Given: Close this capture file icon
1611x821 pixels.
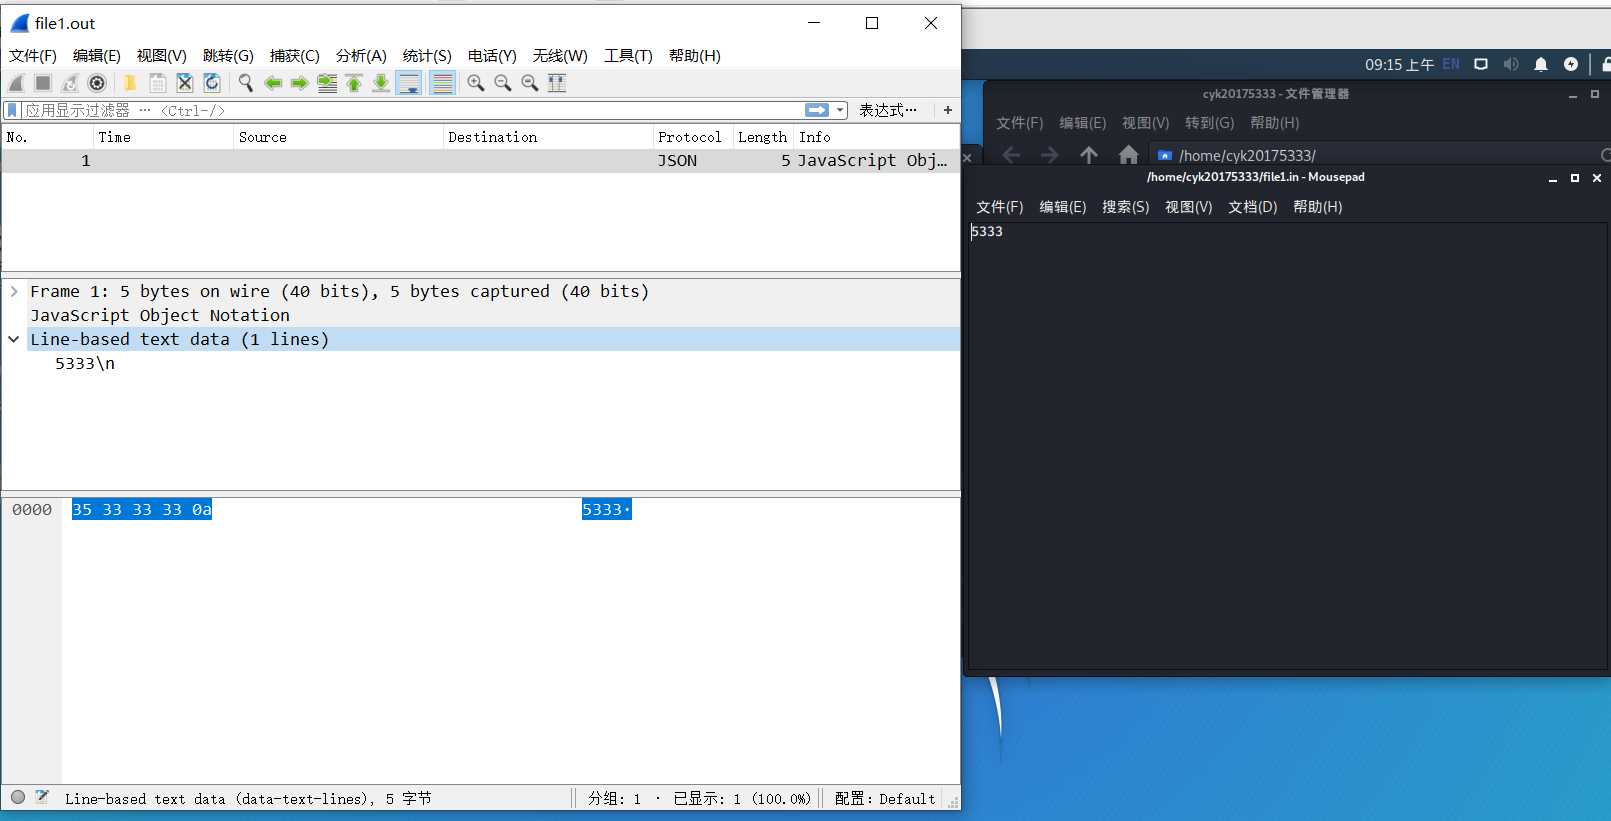Looking at the screenshot, I should click(184, 83).
